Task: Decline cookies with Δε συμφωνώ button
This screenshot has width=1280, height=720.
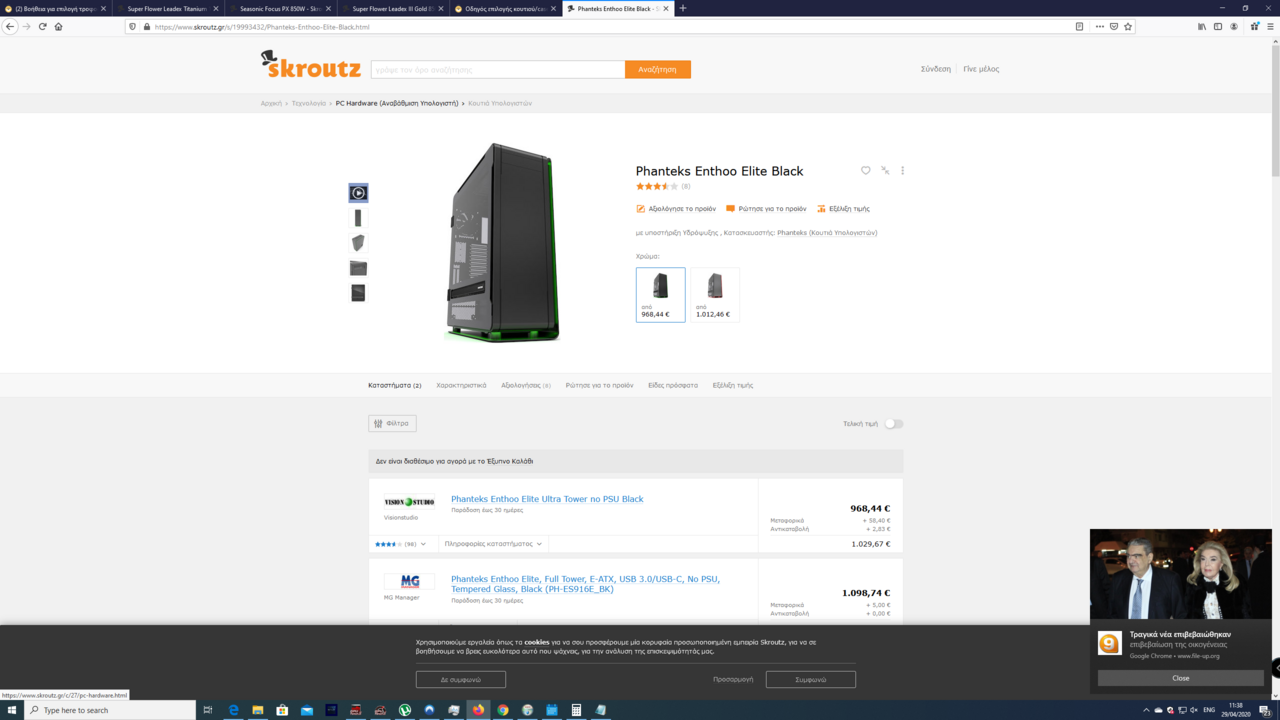Action: point(461,679)
